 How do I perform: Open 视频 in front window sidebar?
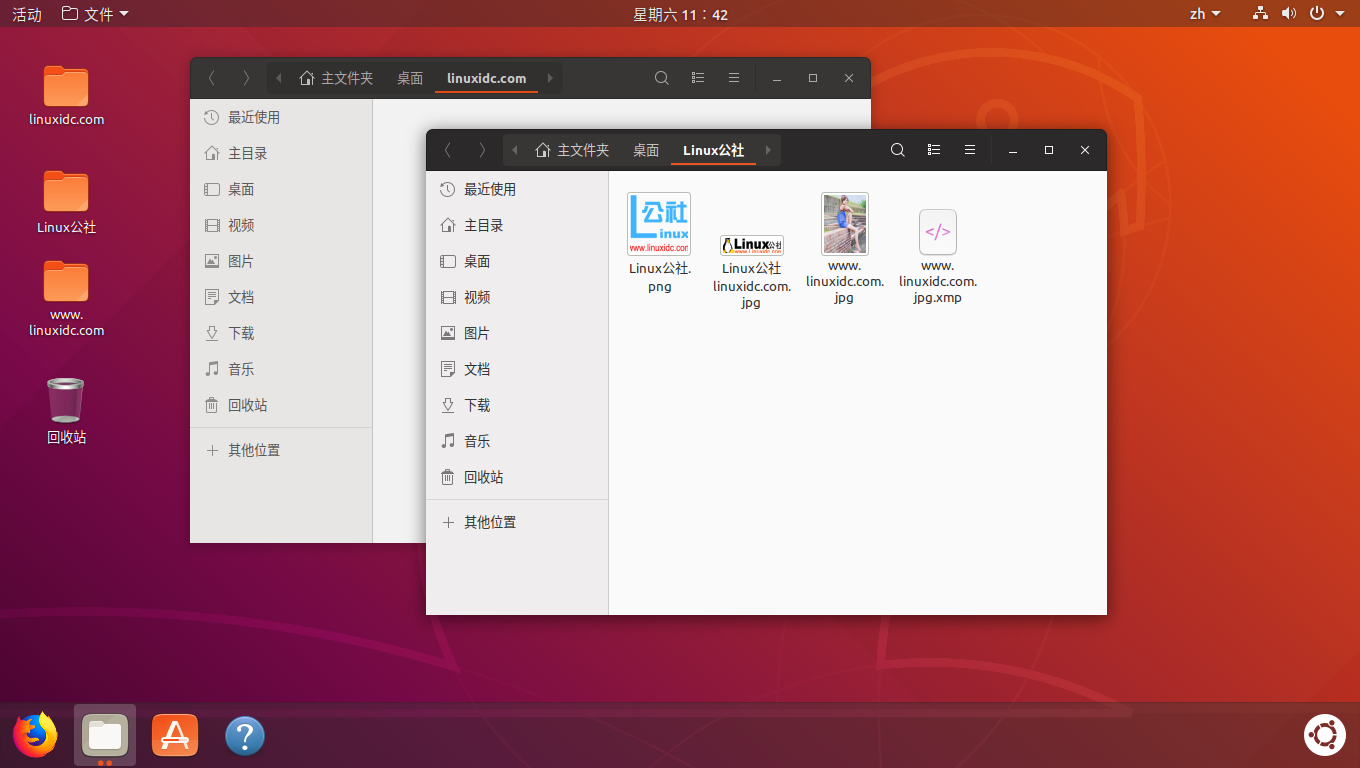point(517,297)
